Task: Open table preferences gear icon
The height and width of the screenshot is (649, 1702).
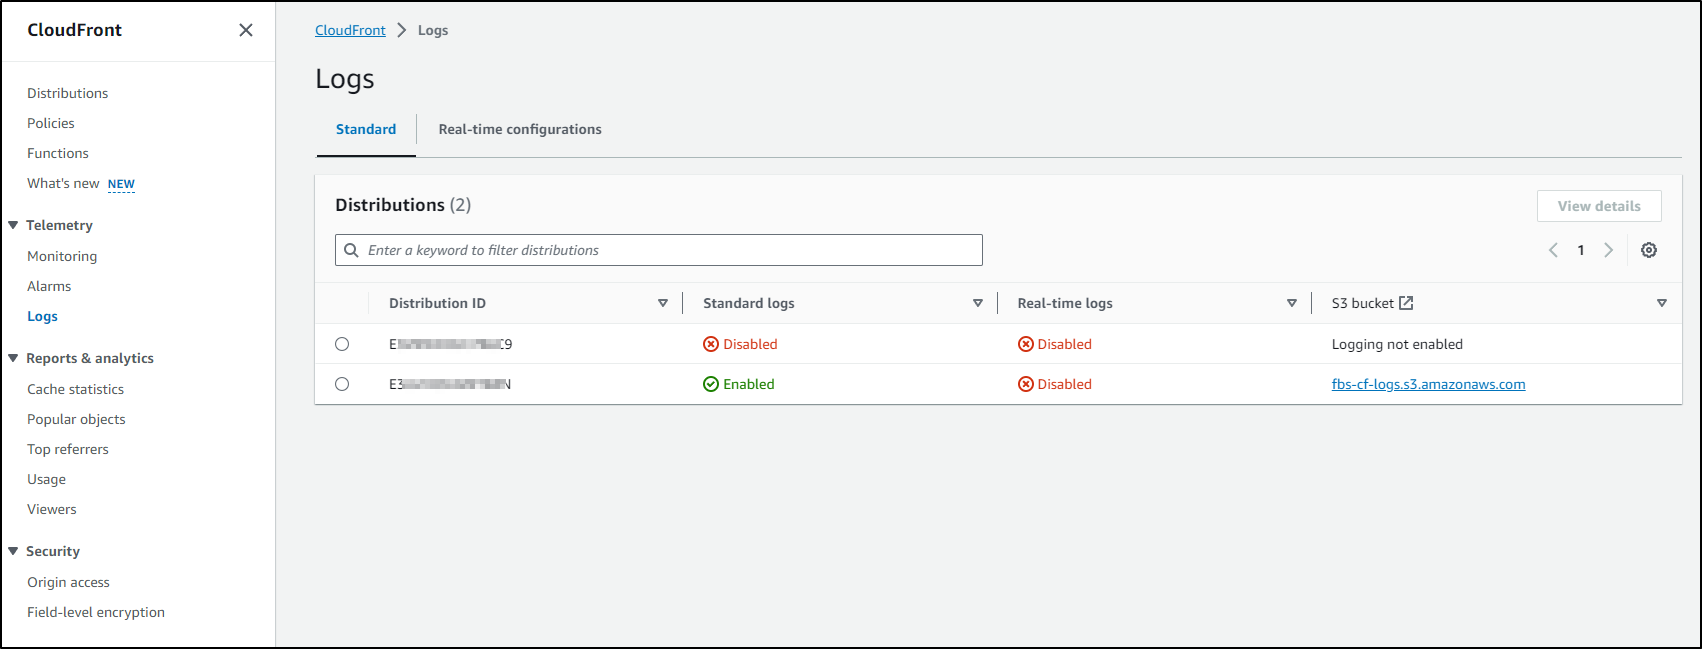Action: pyautogui.click(x=1649, y=250)
